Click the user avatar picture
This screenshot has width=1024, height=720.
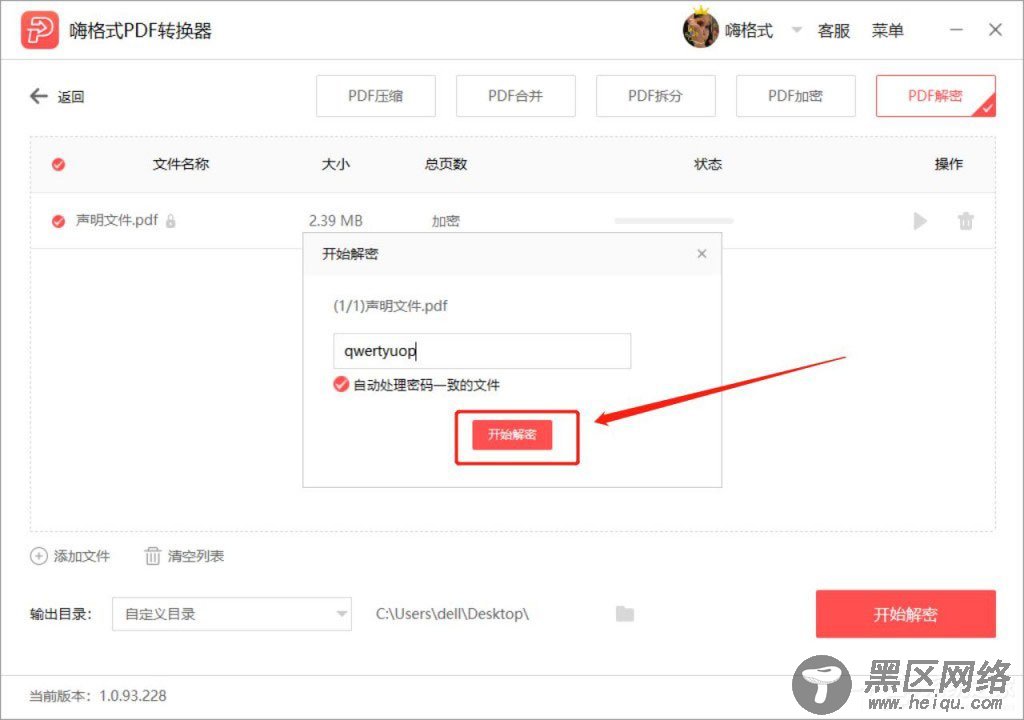(x=700, y=29)
